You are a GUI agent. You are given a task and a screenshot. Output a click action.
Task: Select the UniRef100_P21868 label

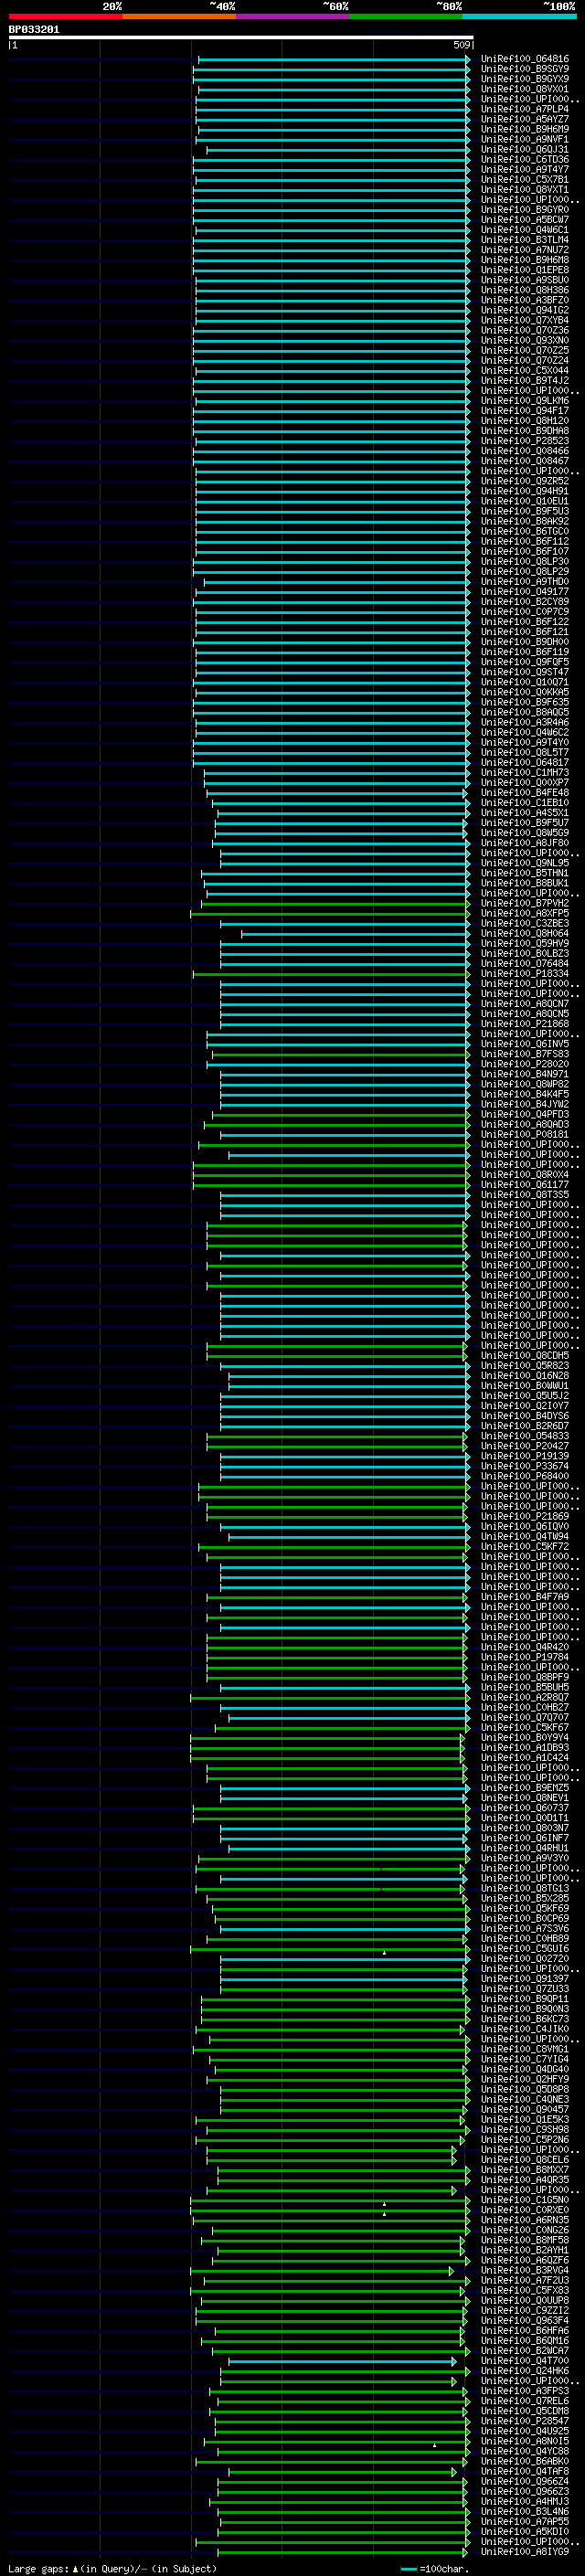pyautogui.click(x=525, y=1024)
